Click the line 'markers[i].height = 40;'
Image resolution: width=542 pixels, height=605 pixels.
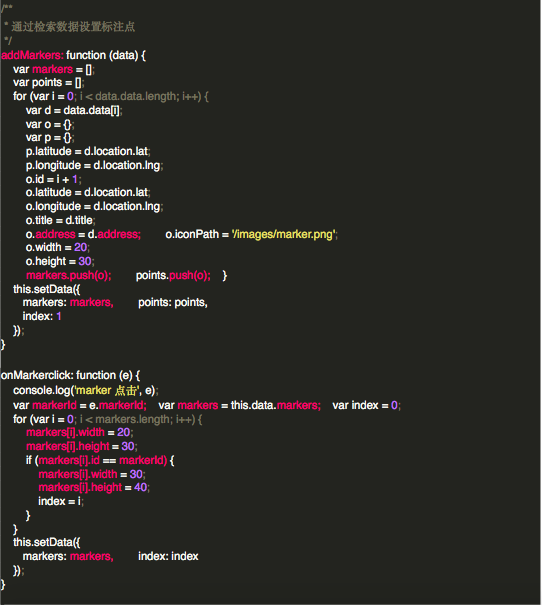click(x=94, y=488)
